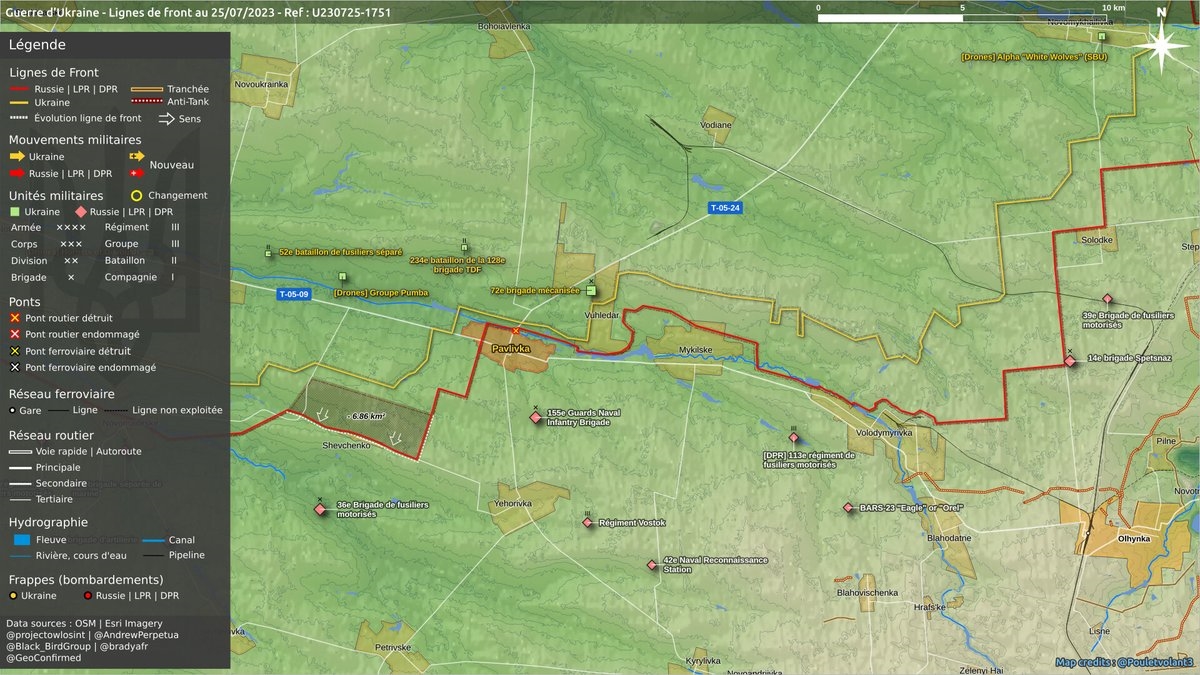Click the red Russie strike dot in legend
This screenshot has width=1200, height=675.
88,596
